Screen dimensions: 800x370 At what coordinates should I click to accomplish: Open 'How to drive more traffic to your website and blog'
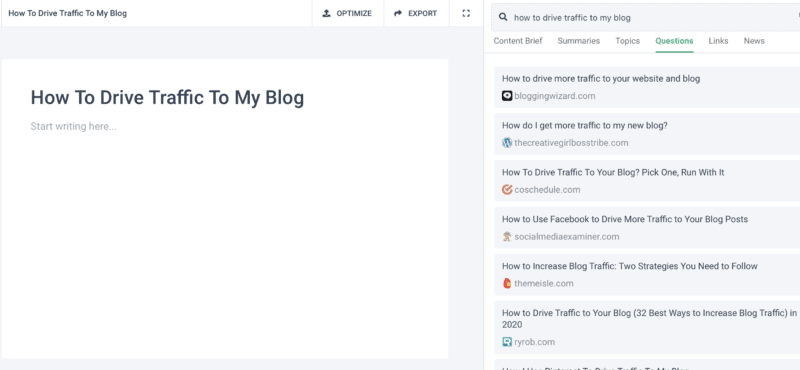pyautogui.click(x=601, y=79)
